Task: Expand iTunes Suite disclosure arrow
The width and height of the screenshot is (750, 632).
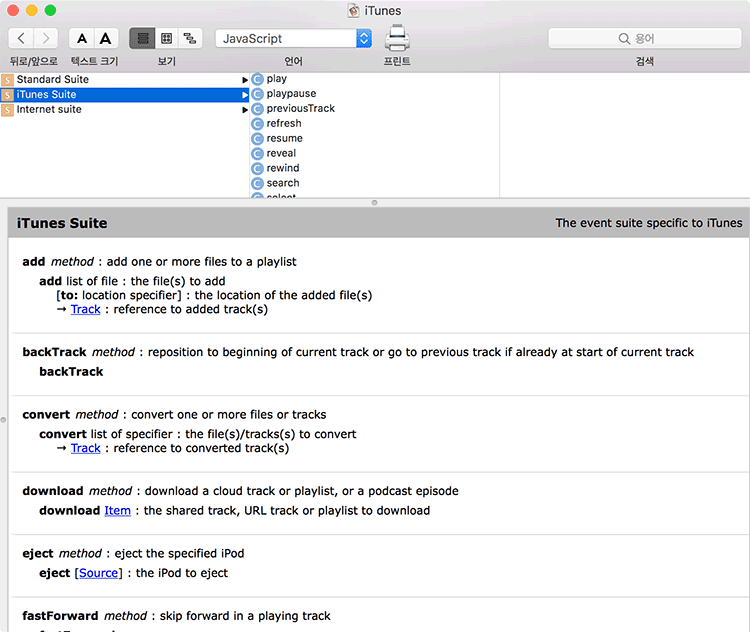Action: tap(245, 95)
